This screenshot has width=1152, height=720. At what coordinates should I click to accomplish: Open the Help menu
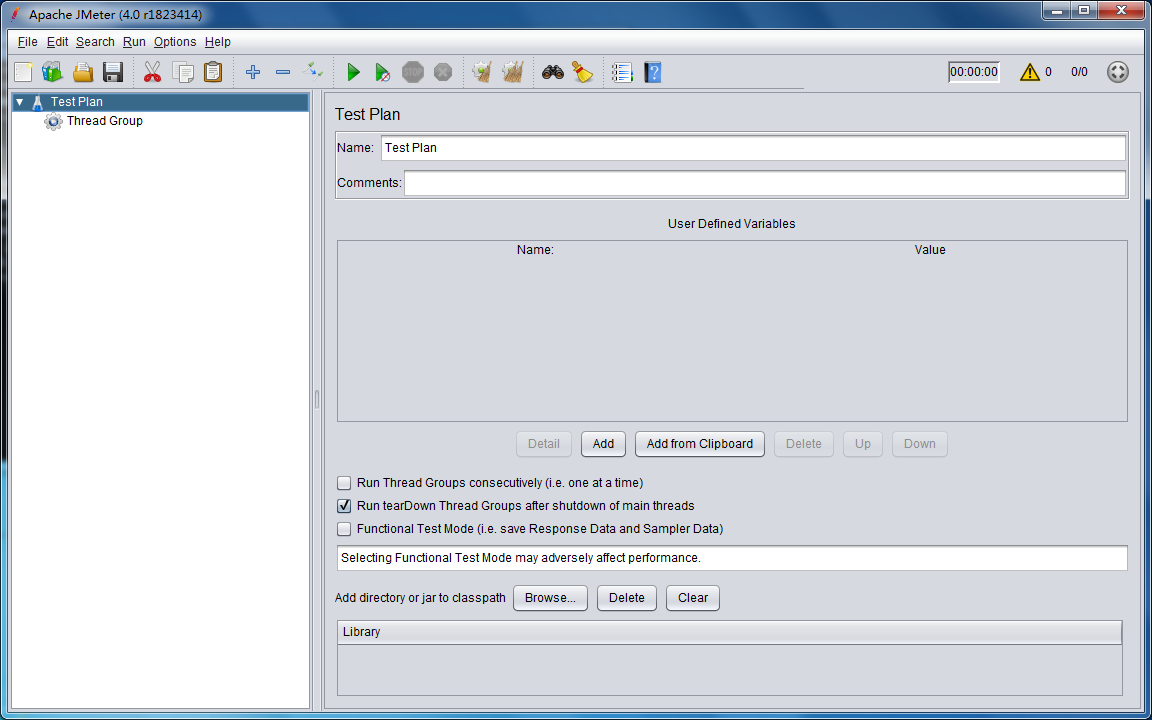pyautogui.click(x=217, y=42)
